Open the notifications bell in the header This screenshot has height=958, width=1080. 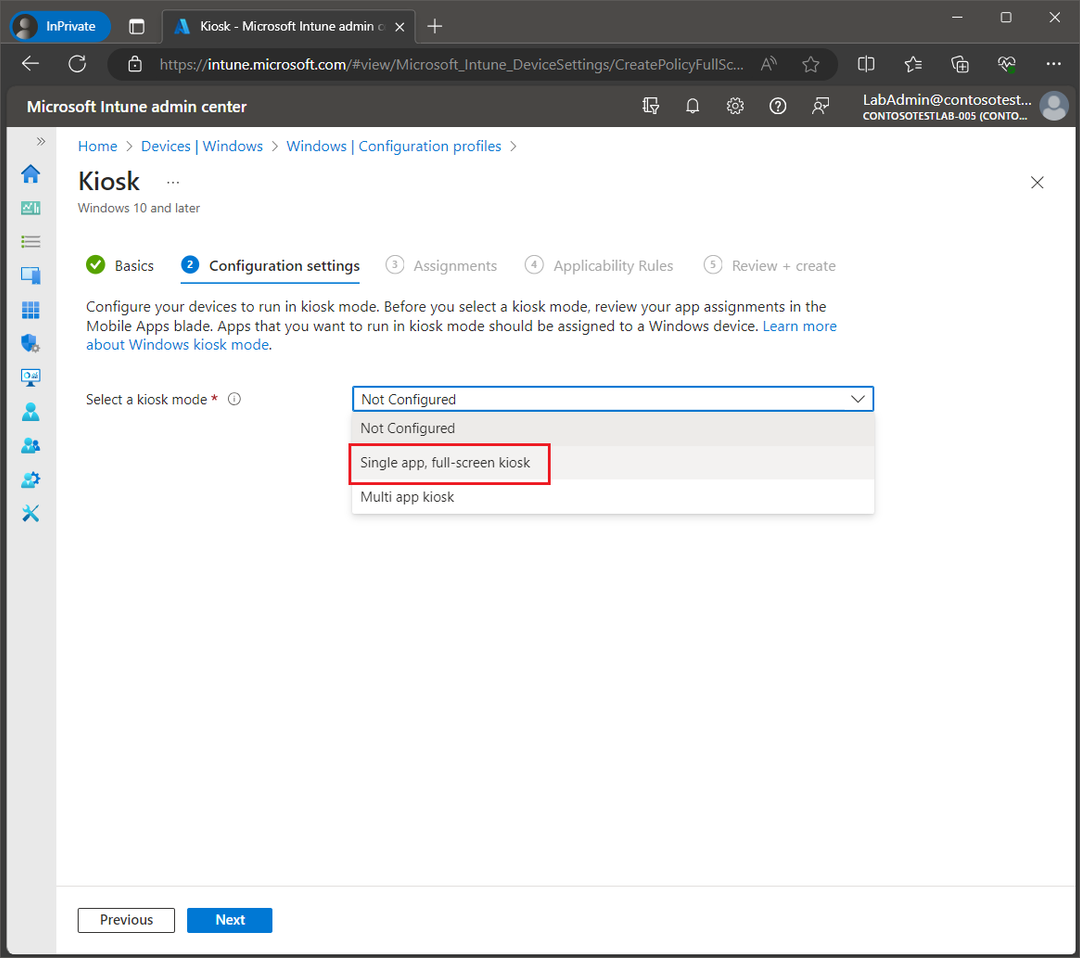(692, 106)
